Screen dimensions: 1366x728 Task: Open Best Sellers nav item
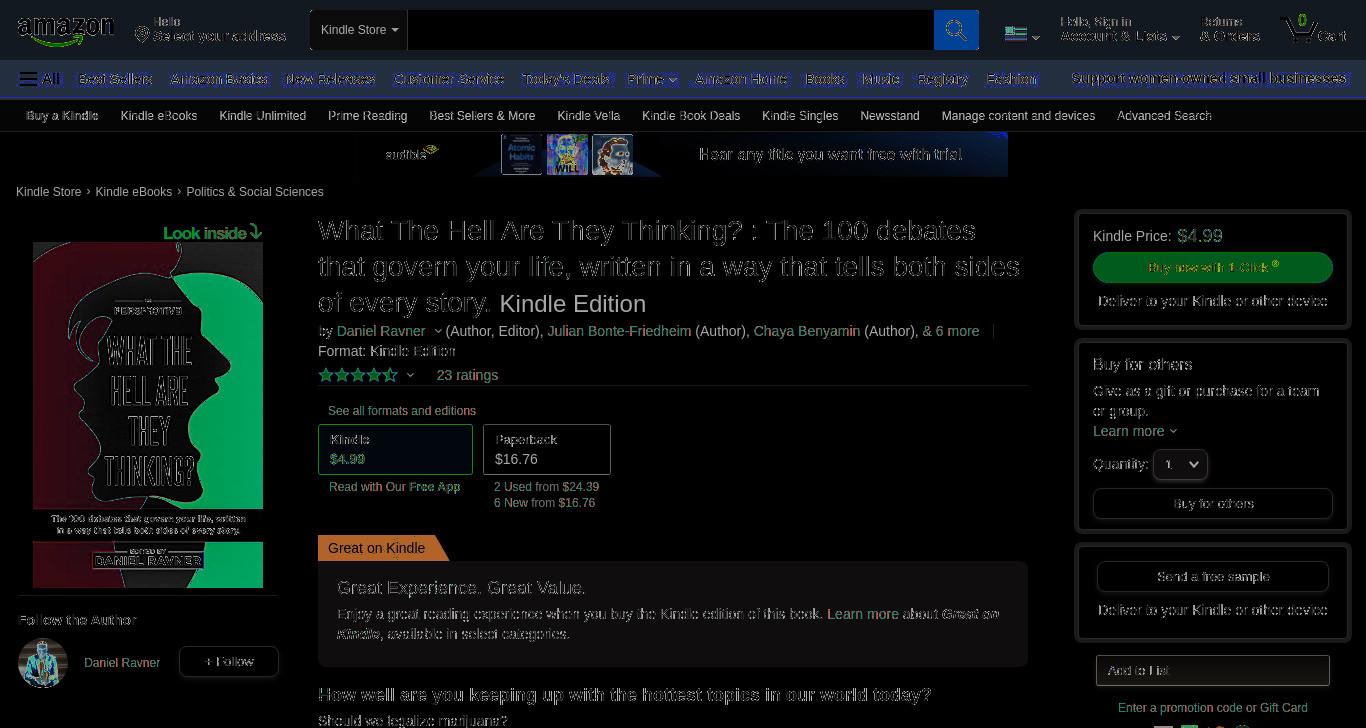[116, 79]
